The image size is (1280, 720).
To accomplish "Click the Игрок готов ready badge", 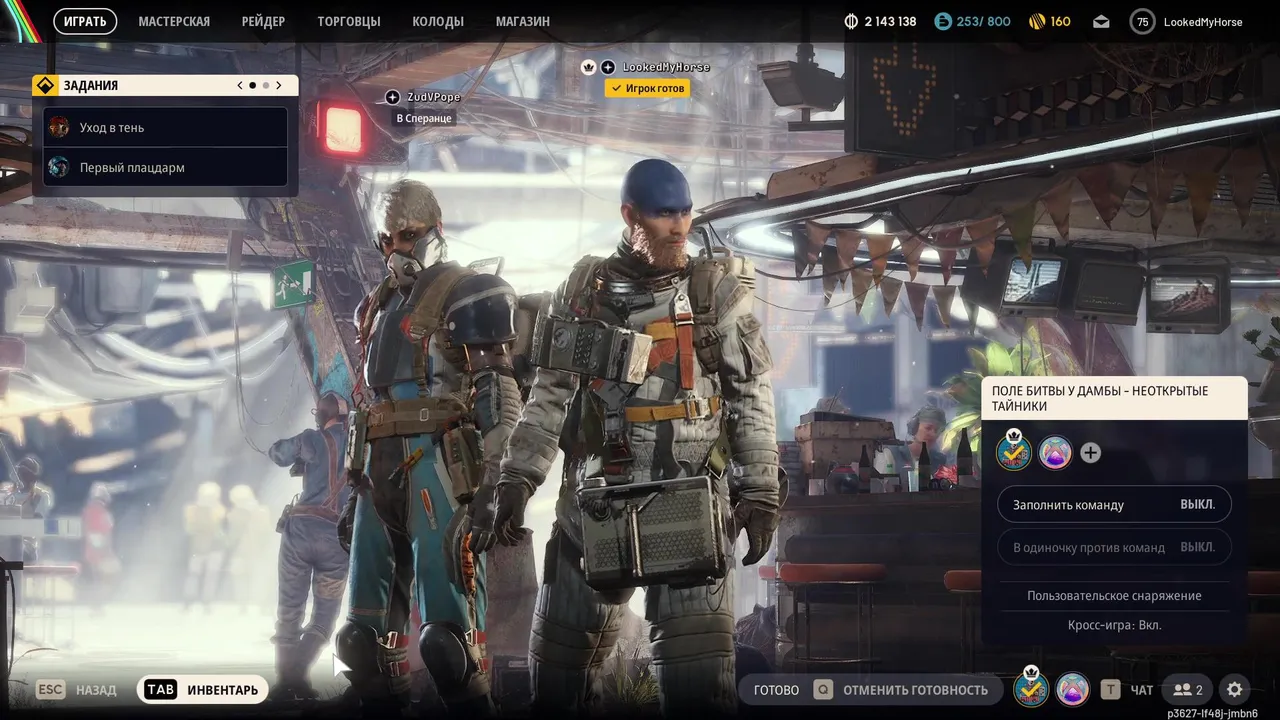I will (x=647, y=88).
